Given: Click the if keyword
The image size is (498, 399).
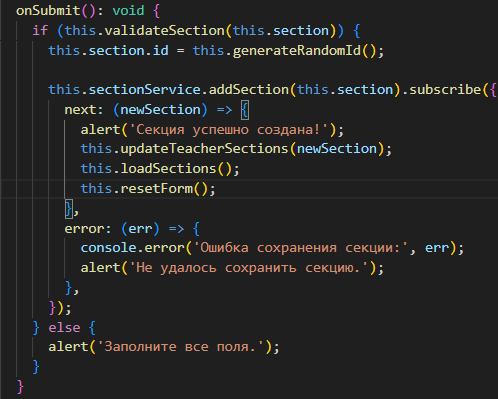Looking at the screenshot, I should [40, 31].
